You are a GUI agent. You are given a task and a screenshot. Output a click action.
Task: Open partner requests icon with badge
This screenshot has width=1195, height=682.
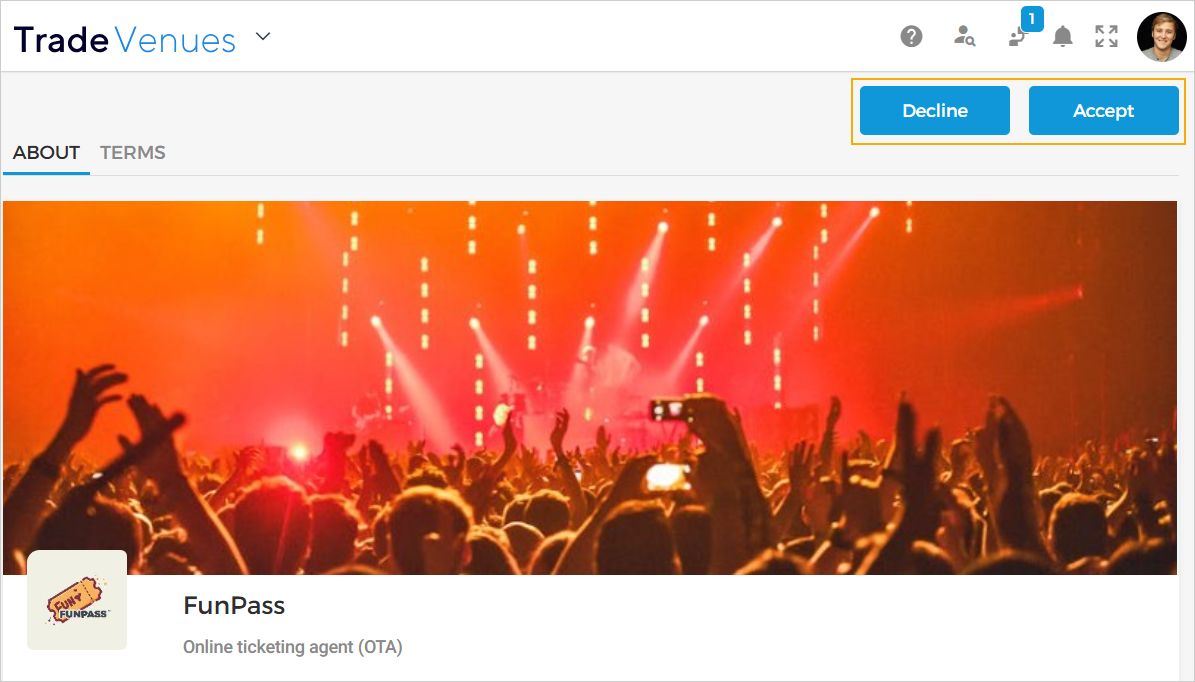[x=1017, y=38]
